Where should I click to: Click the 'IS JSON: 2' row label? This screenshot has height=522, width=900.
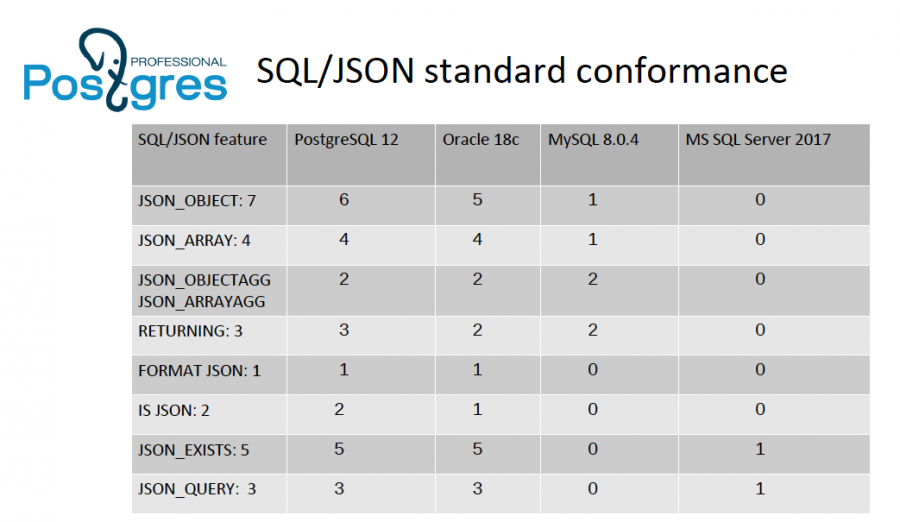click(x=173, y=411)
